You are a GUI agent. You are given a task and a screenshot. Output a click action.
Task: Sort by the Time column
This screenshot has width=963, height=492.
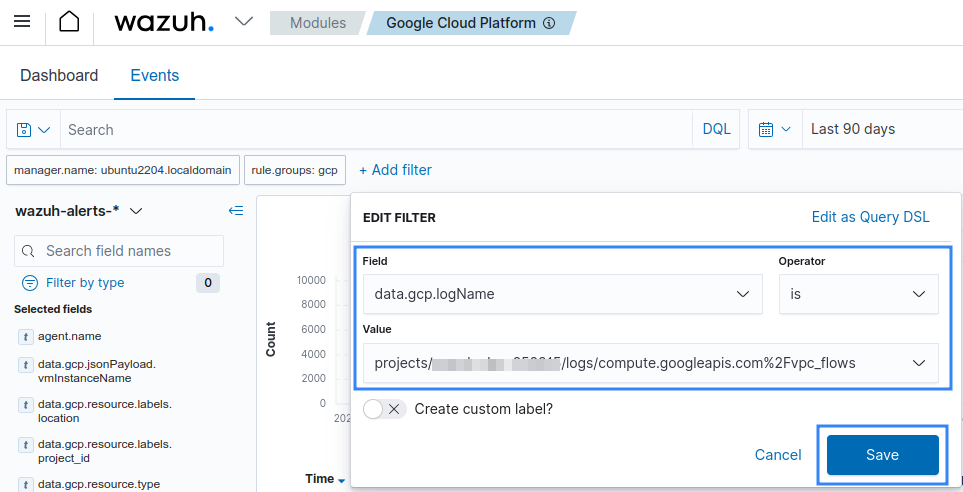click(326, 479)
